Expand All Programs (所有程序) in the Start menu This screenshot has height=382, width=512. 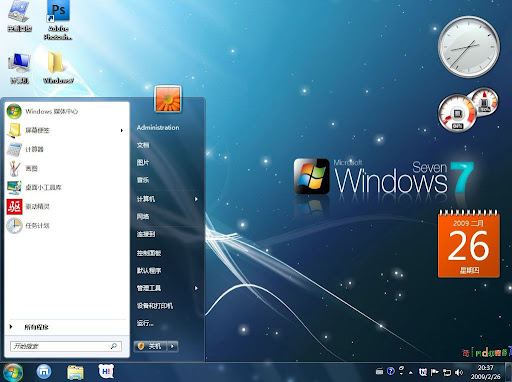pos(67,327)
